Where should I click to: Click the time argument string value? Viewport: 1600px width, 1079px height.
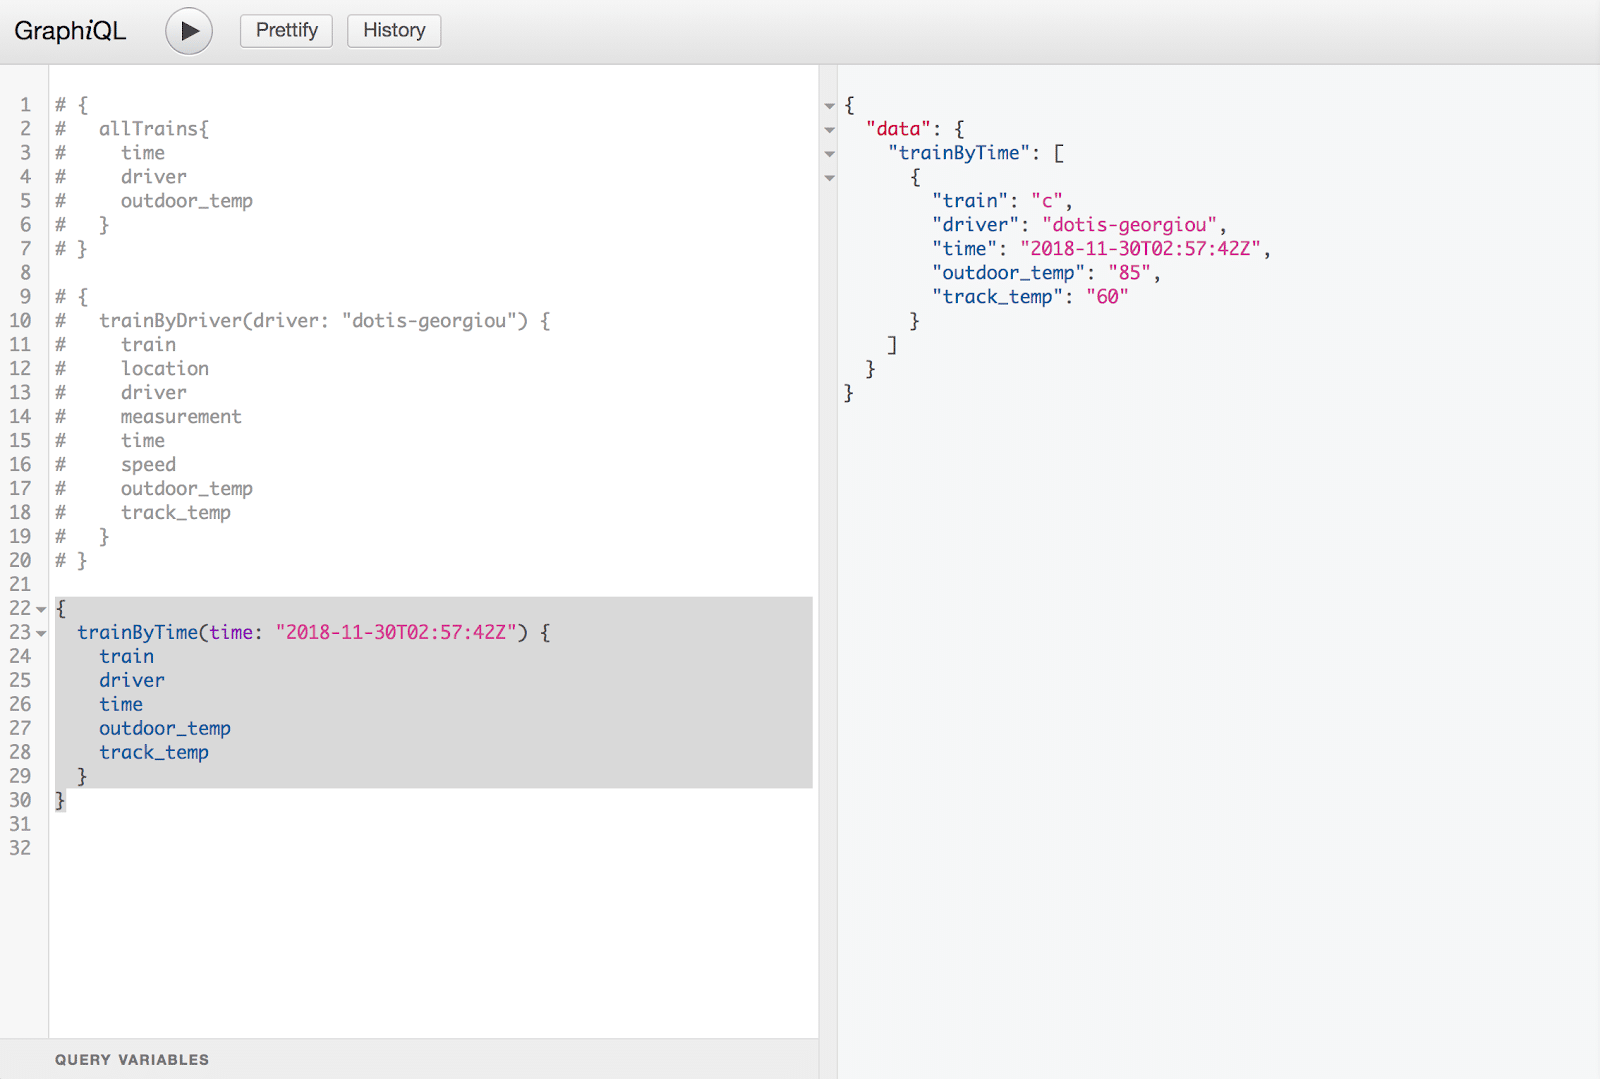[396, 632]
